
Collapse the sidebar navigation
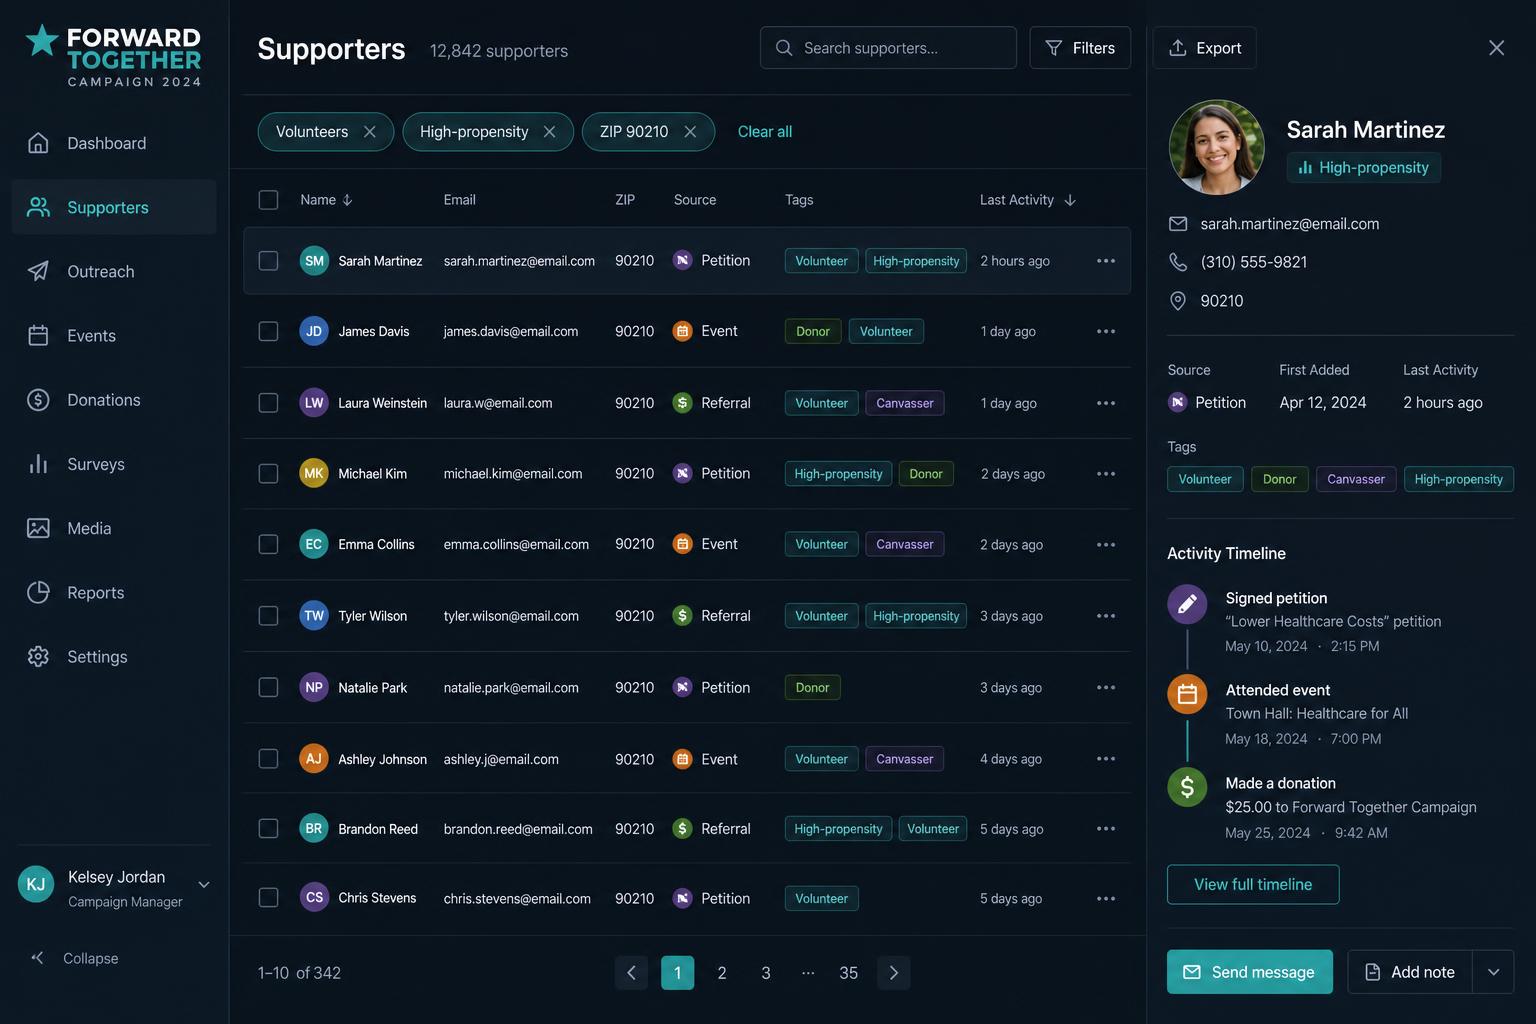tap(74, 958)
